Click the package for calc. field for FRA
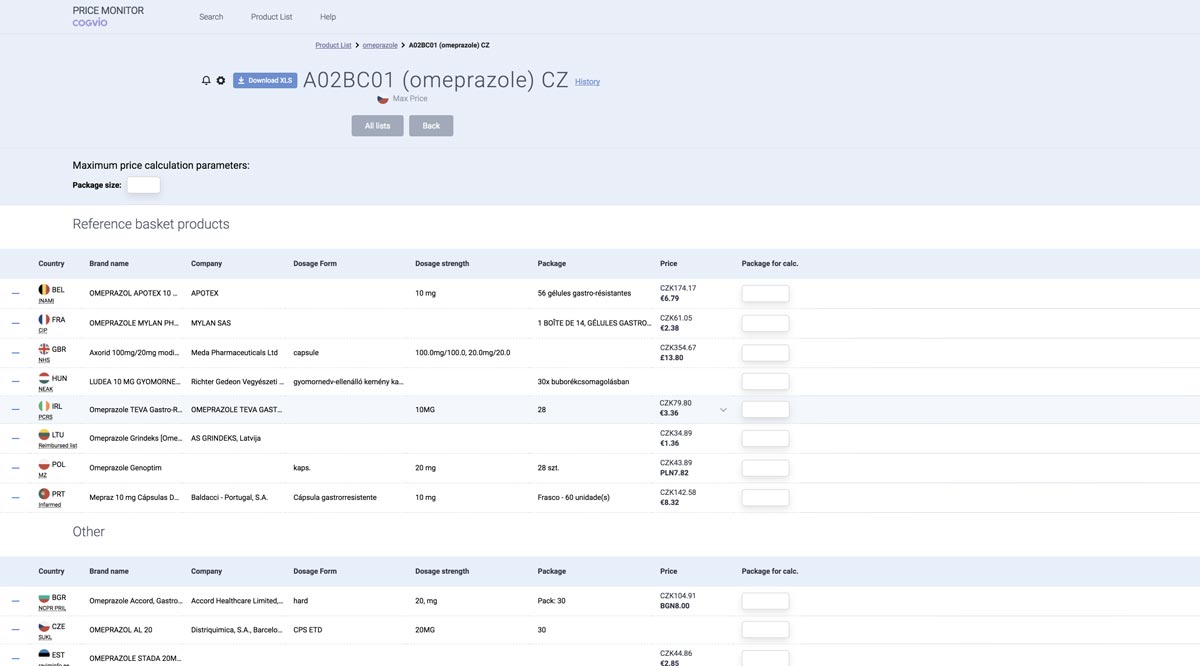The image size is (1200, 666). (765, 324)
